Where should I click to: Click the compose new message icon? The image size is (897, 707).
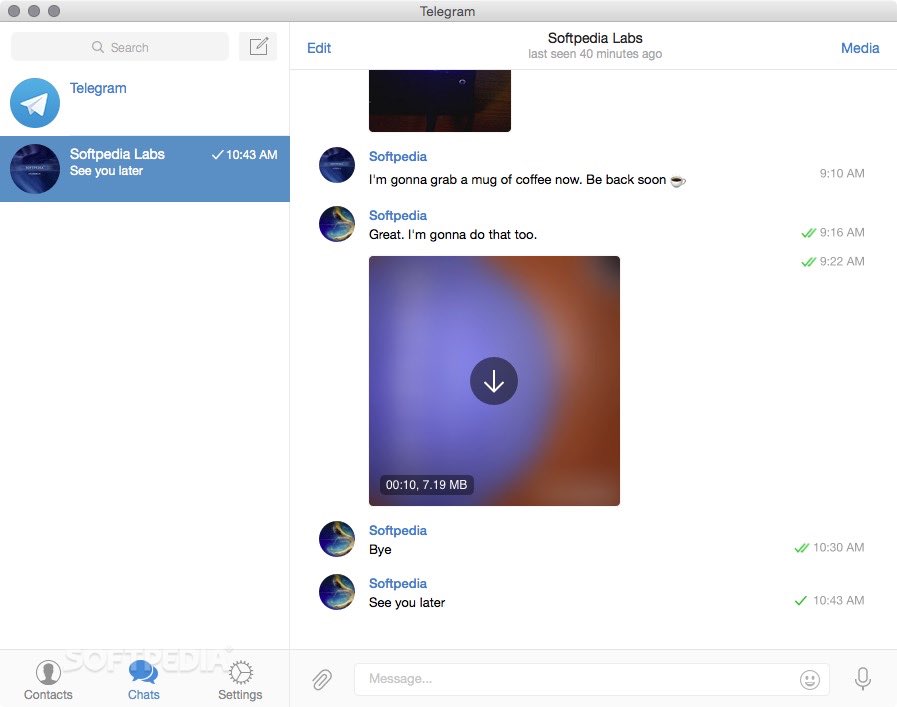pyautogui.click(x=258, y=47)
